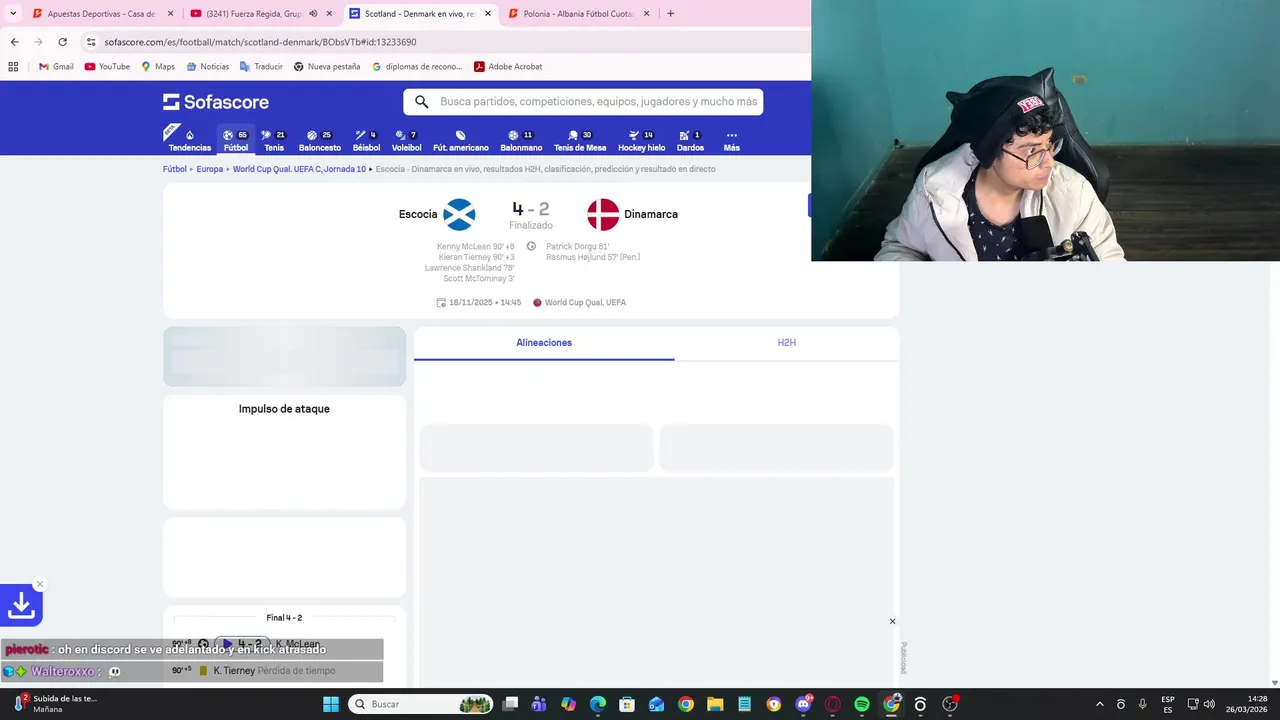The width and height of the screenshot is (1280, 720).
Task: Open the diplomas de recono... bookmark
Action: pyautogui.click(x=417, y=67)
